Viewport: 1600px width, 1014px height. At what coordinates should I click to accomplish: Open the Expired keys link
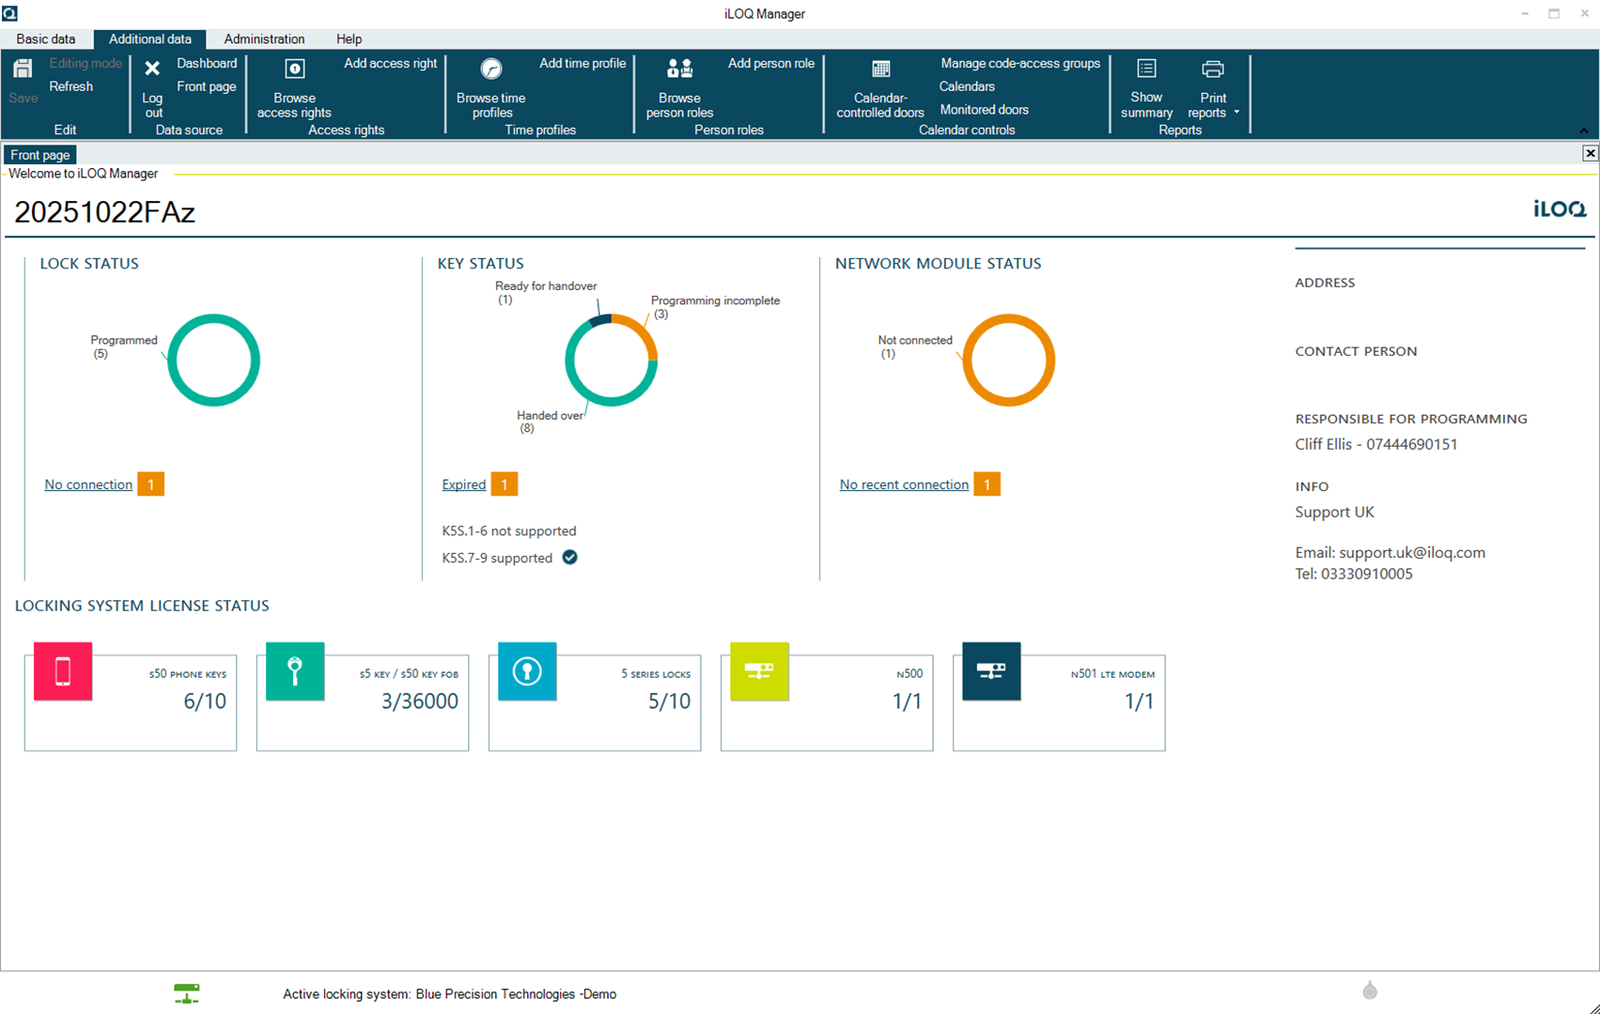(463, 484)
